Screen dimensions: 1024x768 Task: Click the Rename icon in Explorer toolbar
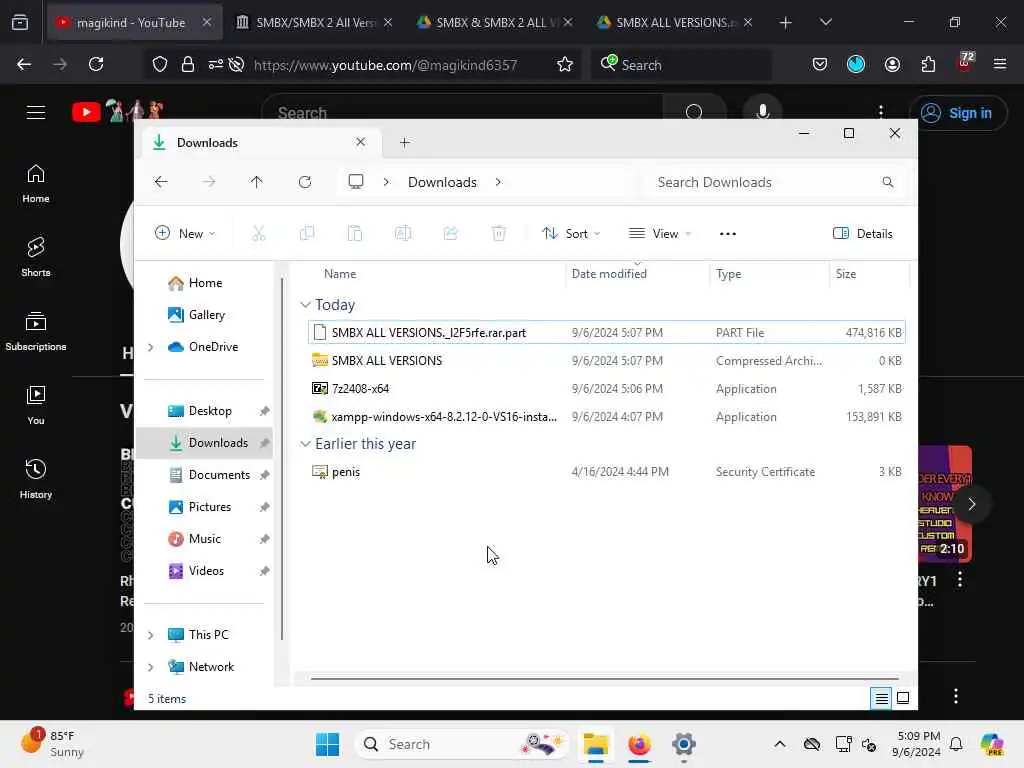[403, 233]
